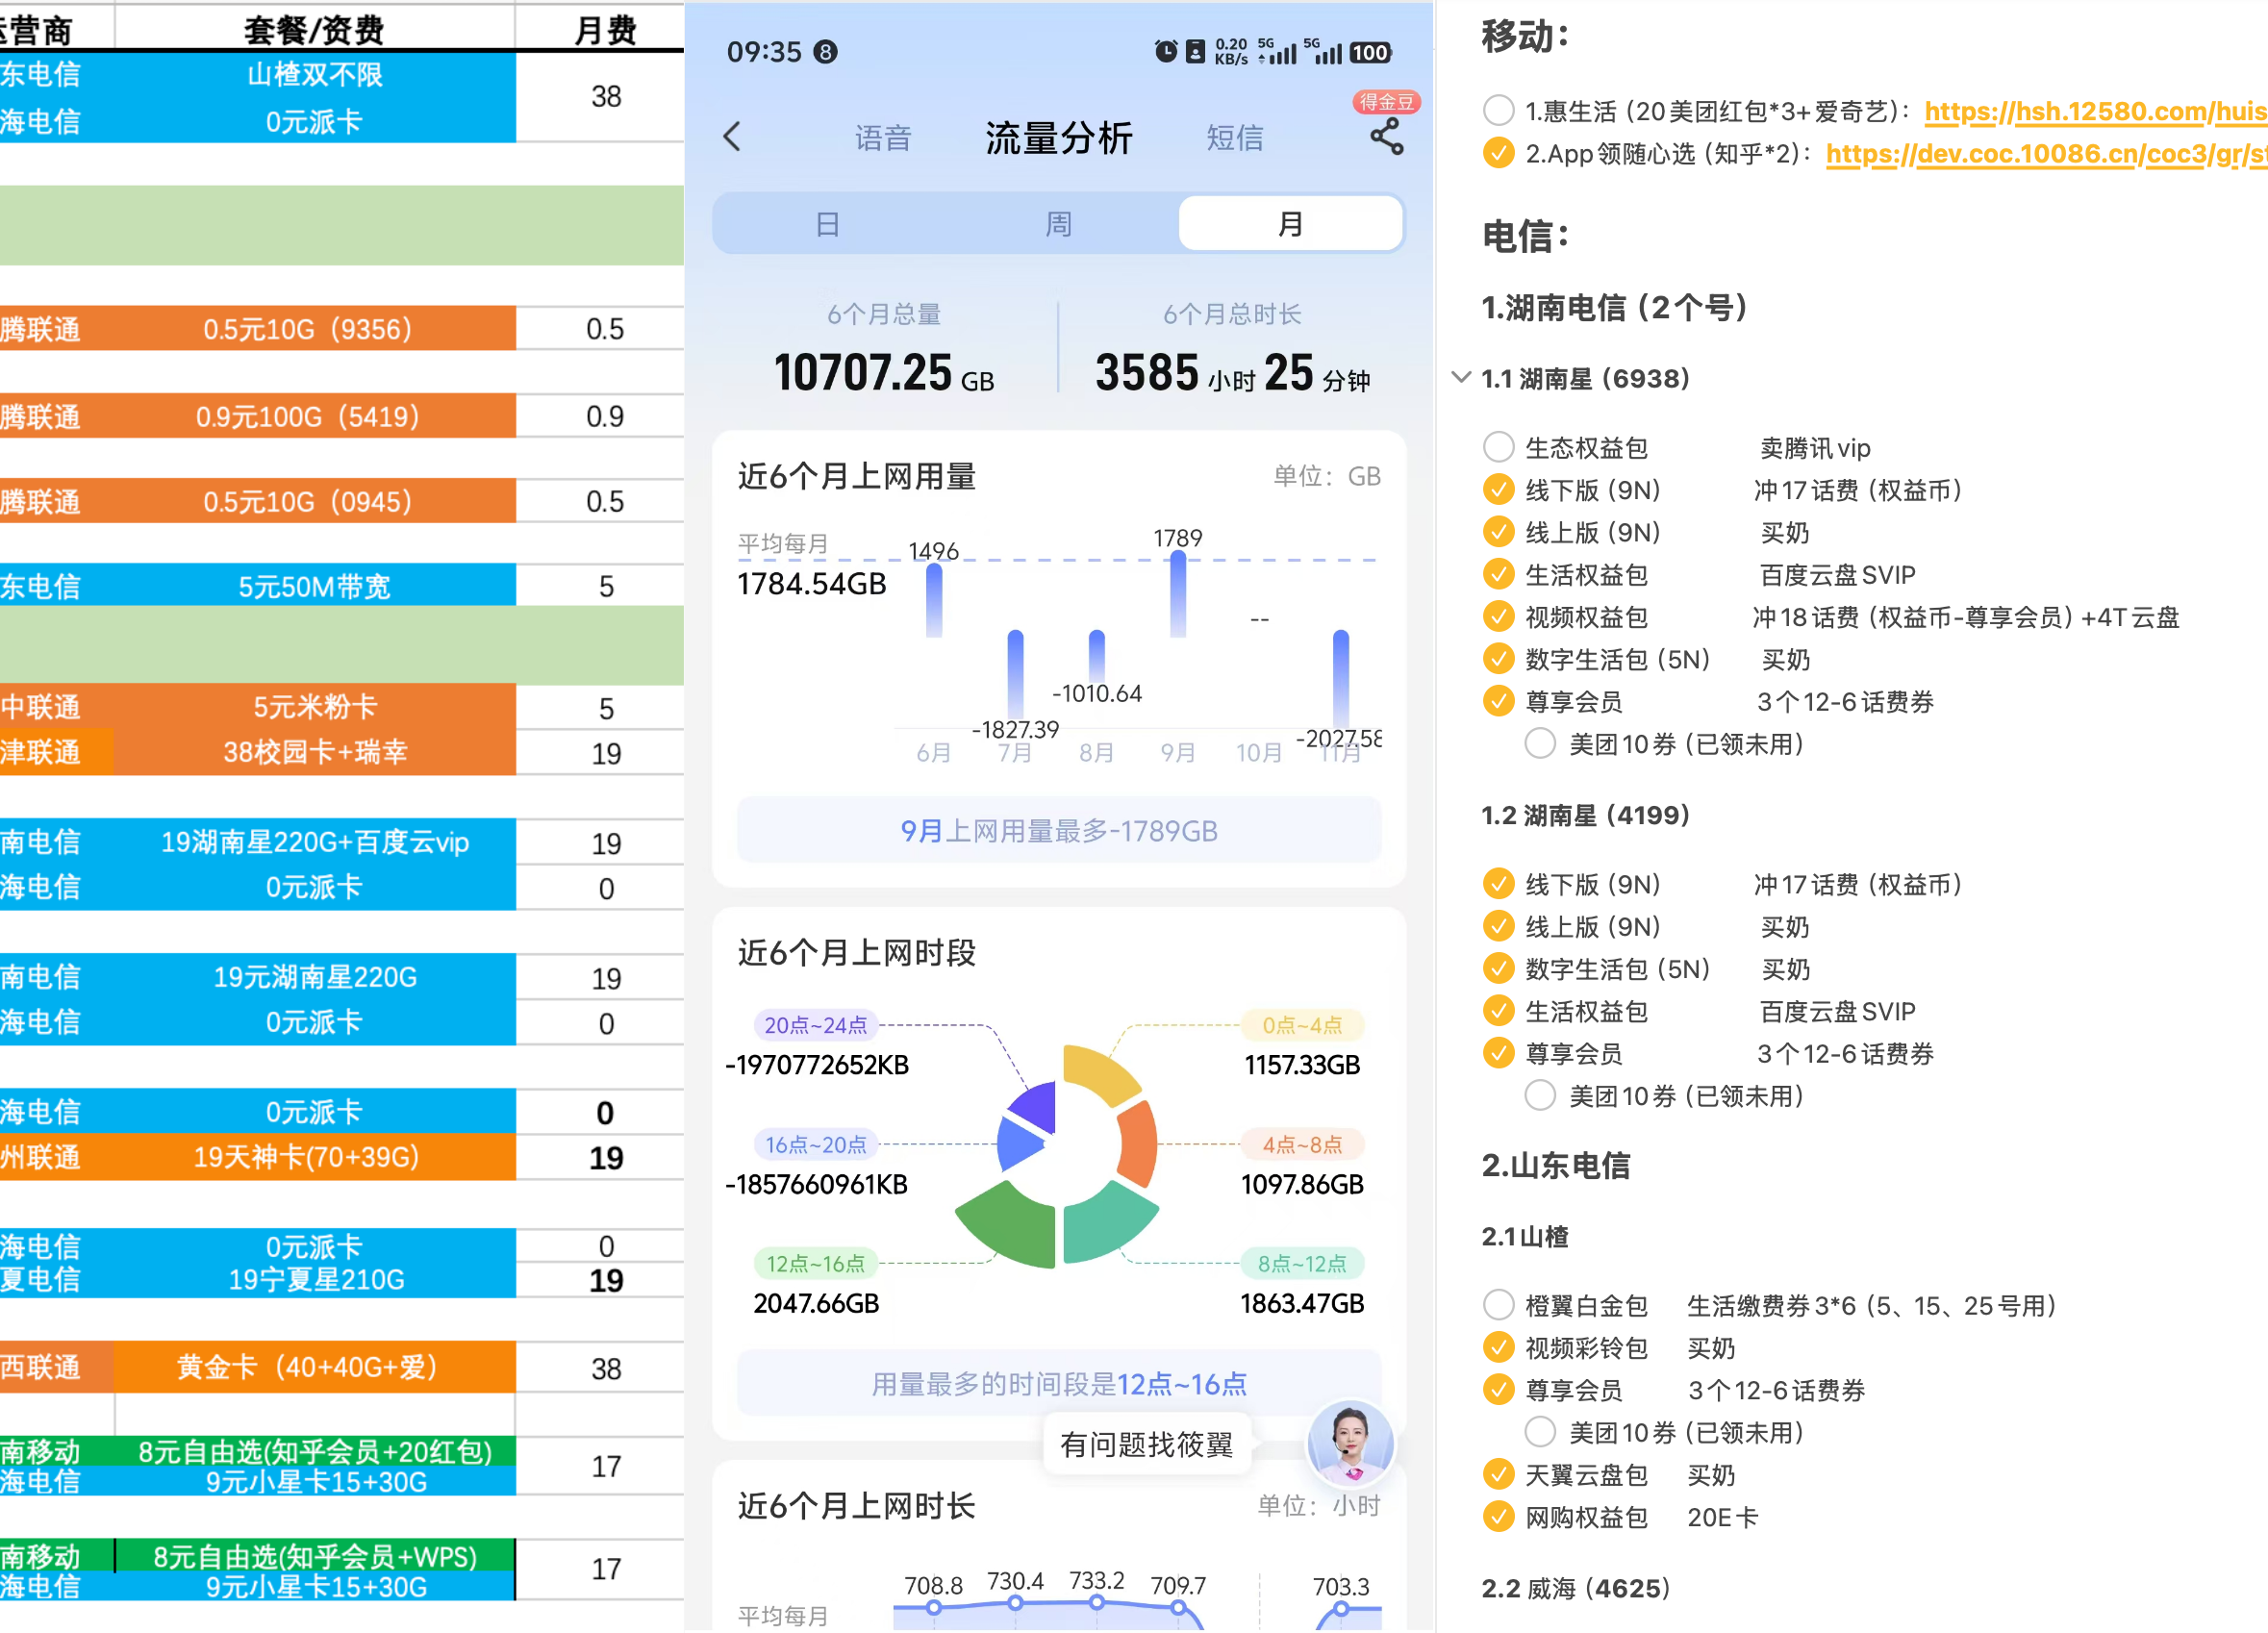The width and height of the screenshot is (2268, 1633).
Task: Select cell 38校园卡+瑞幸
Action: coord(314,752)
